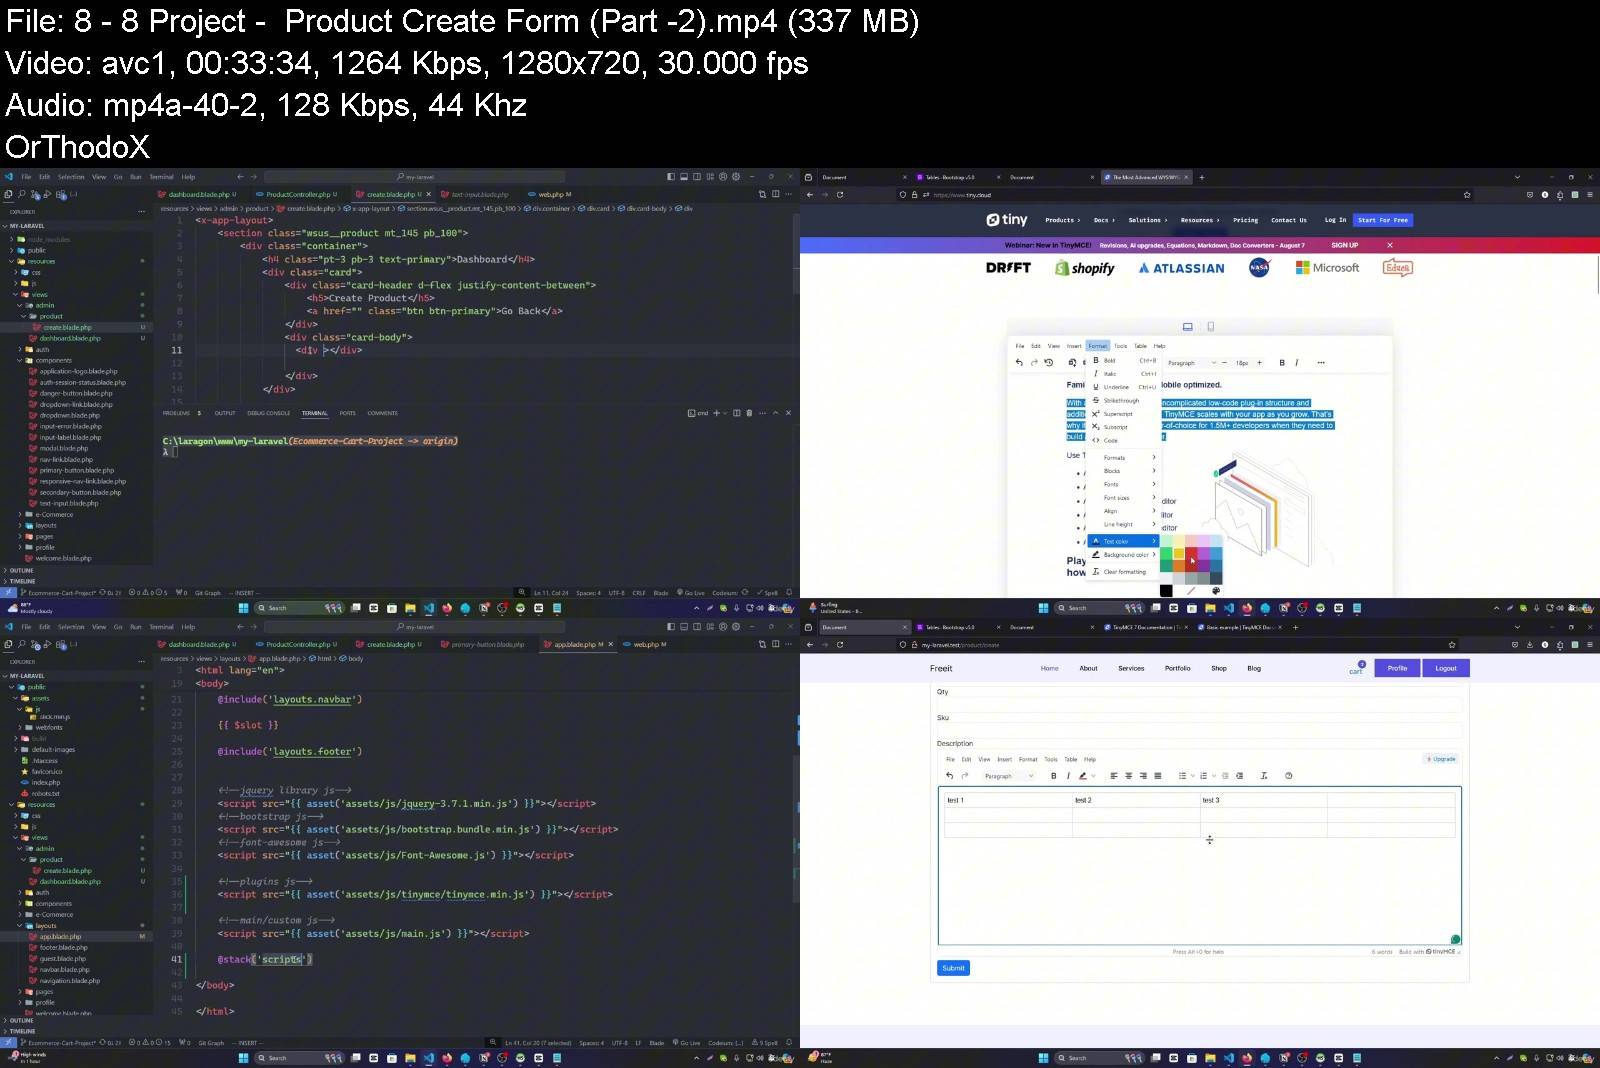
Task: Justify text in Description editor
Action: point(1158,776)
